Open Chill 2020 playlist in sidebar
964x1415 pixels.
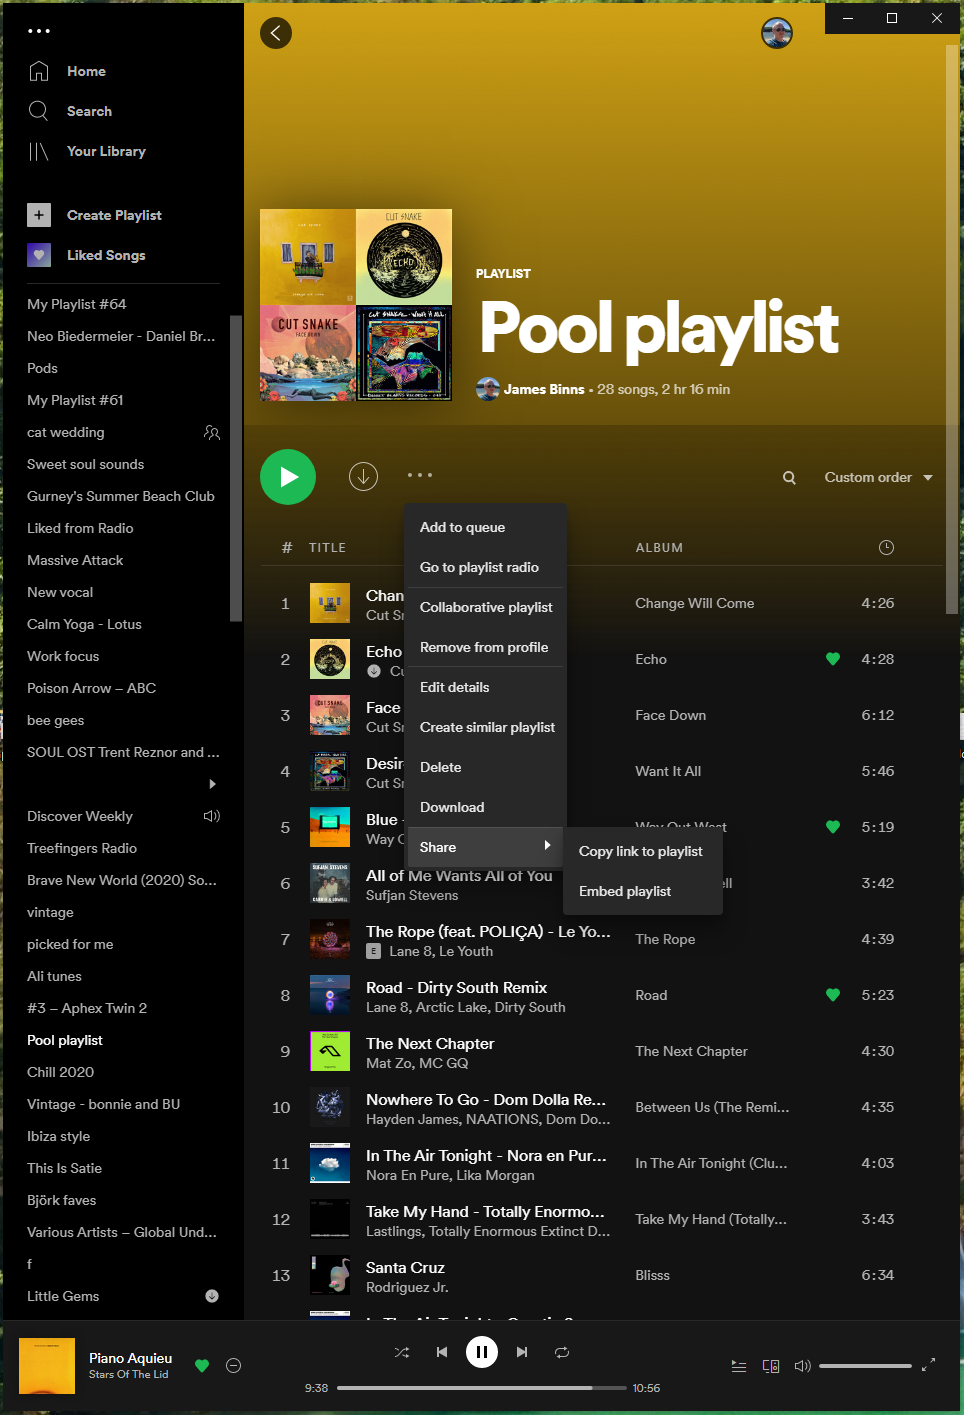[x=60, y=1072]
